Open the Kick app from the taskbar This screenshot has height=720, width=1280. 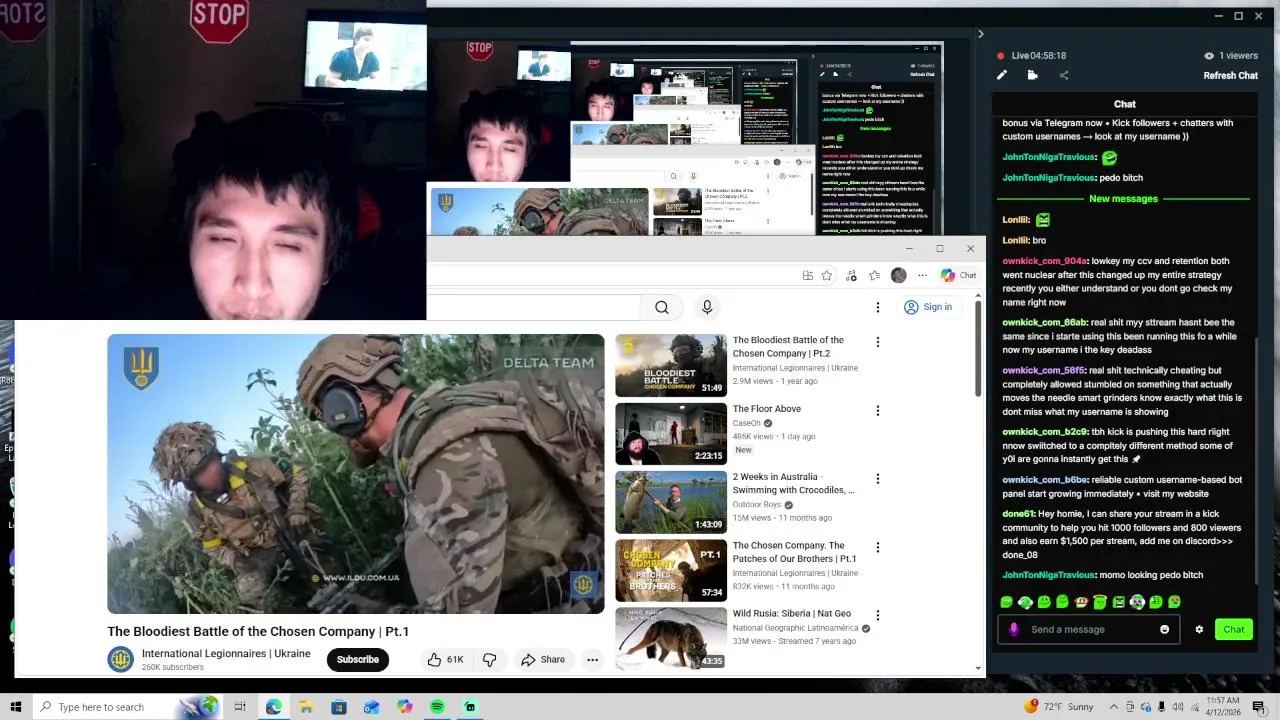point(470,707)
